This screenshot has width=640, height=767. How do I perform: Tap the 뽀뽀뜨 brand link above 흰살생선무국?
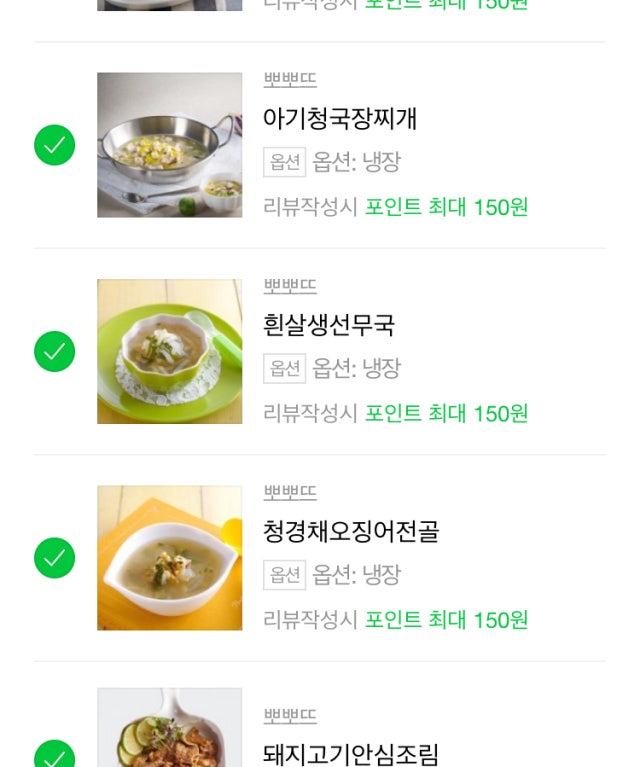coord(290,286)
